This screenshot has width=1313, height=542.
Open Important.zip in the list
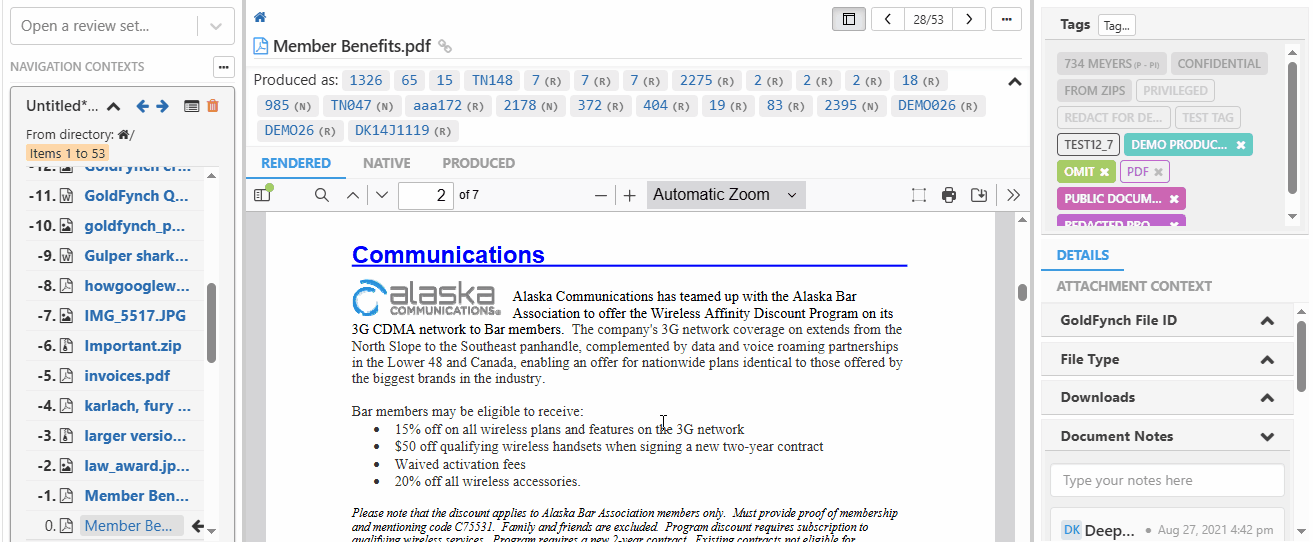pos(134,346)
